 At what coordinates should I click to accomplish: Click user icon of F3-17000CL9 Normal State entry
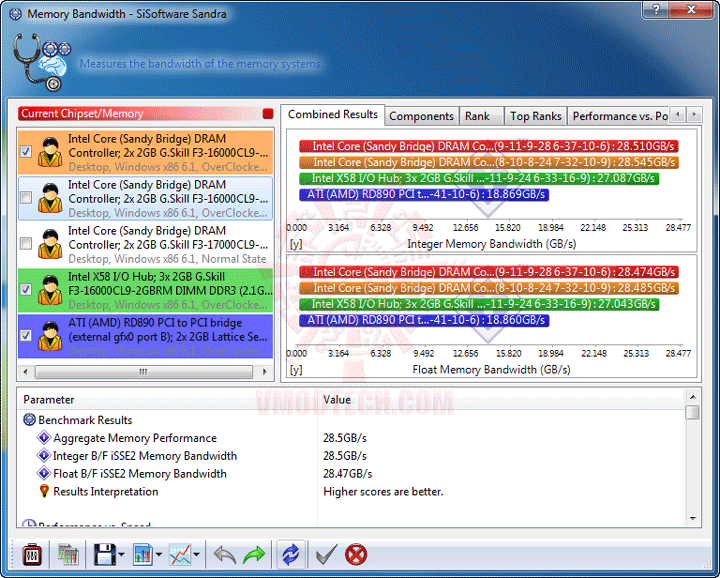(50, 244)
